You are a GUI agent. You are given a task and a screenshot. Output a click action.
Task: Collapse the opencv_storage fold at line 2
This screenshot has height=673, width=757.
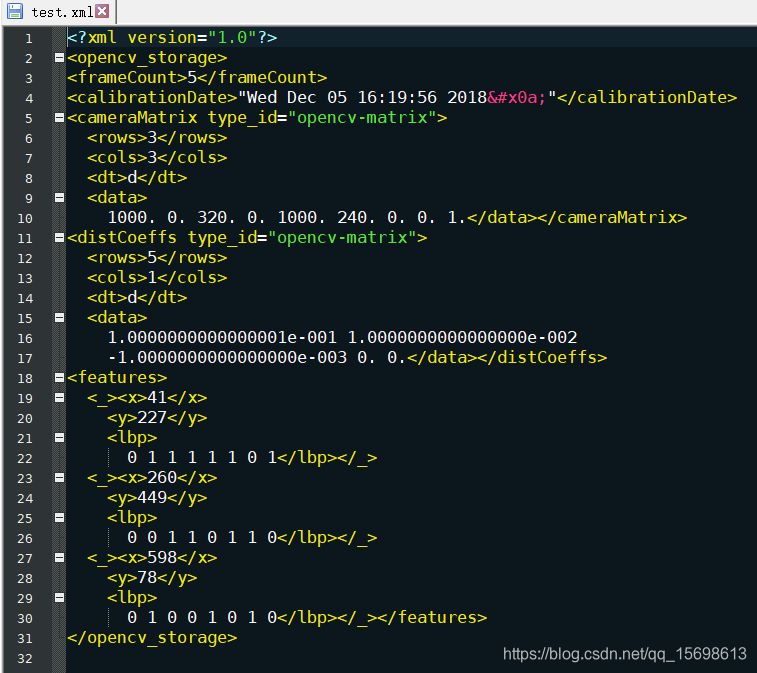click(x=59, y=58)
